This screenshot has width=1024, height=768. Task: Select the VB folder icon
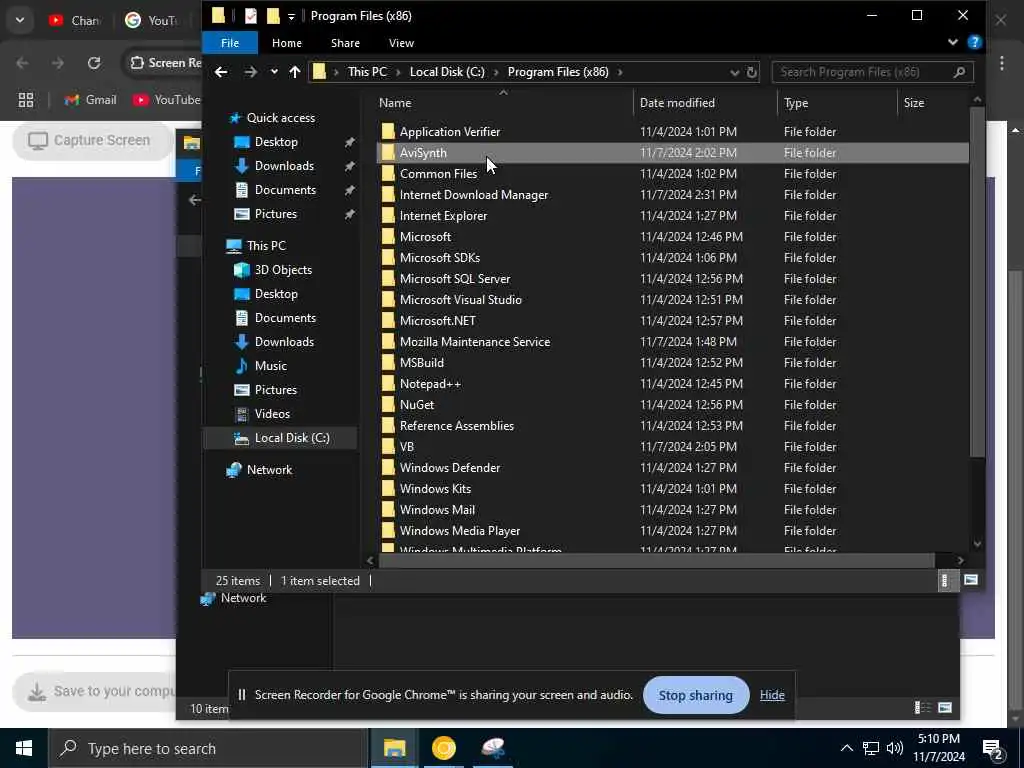click(x=388, y=447)
